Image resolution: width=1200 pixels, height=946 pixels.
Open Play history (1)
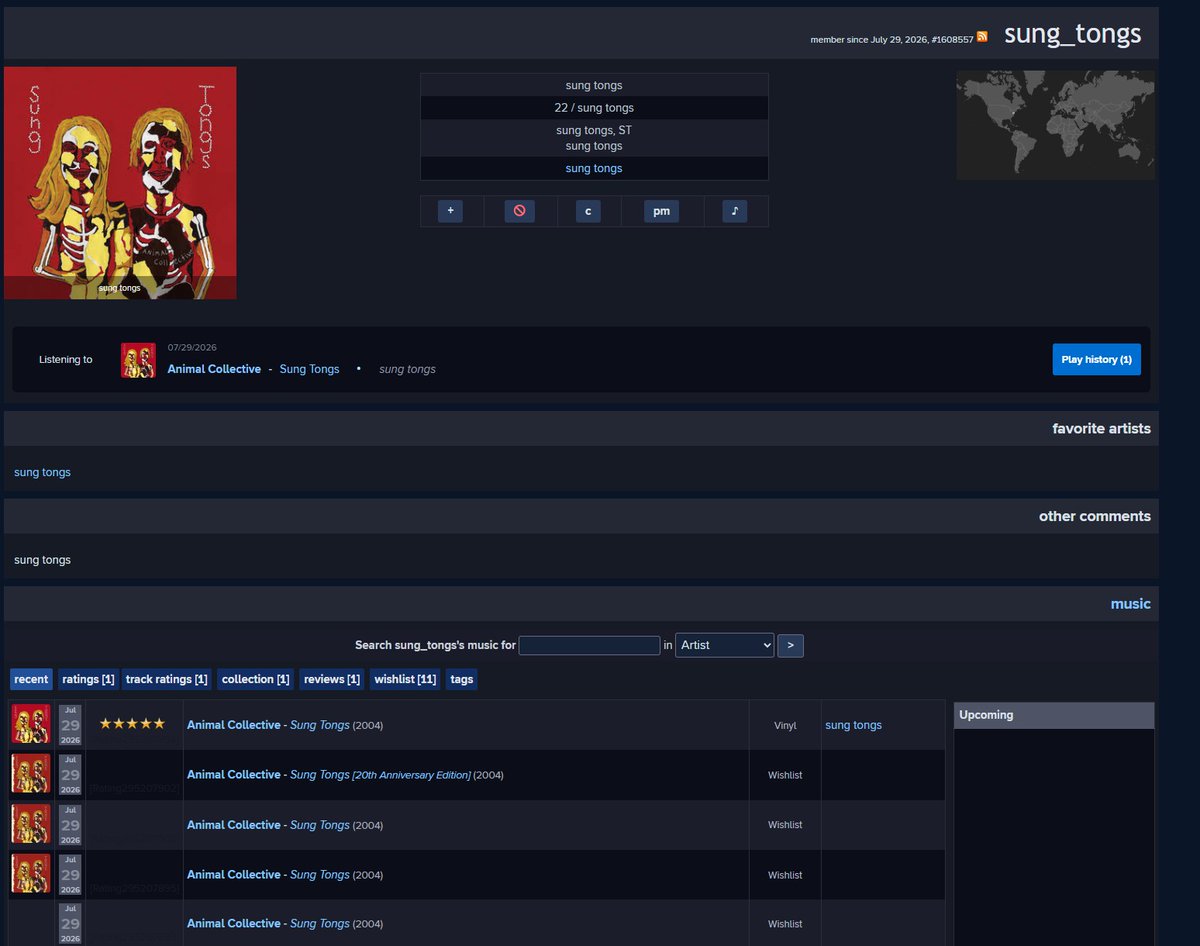click(1096, 359)
